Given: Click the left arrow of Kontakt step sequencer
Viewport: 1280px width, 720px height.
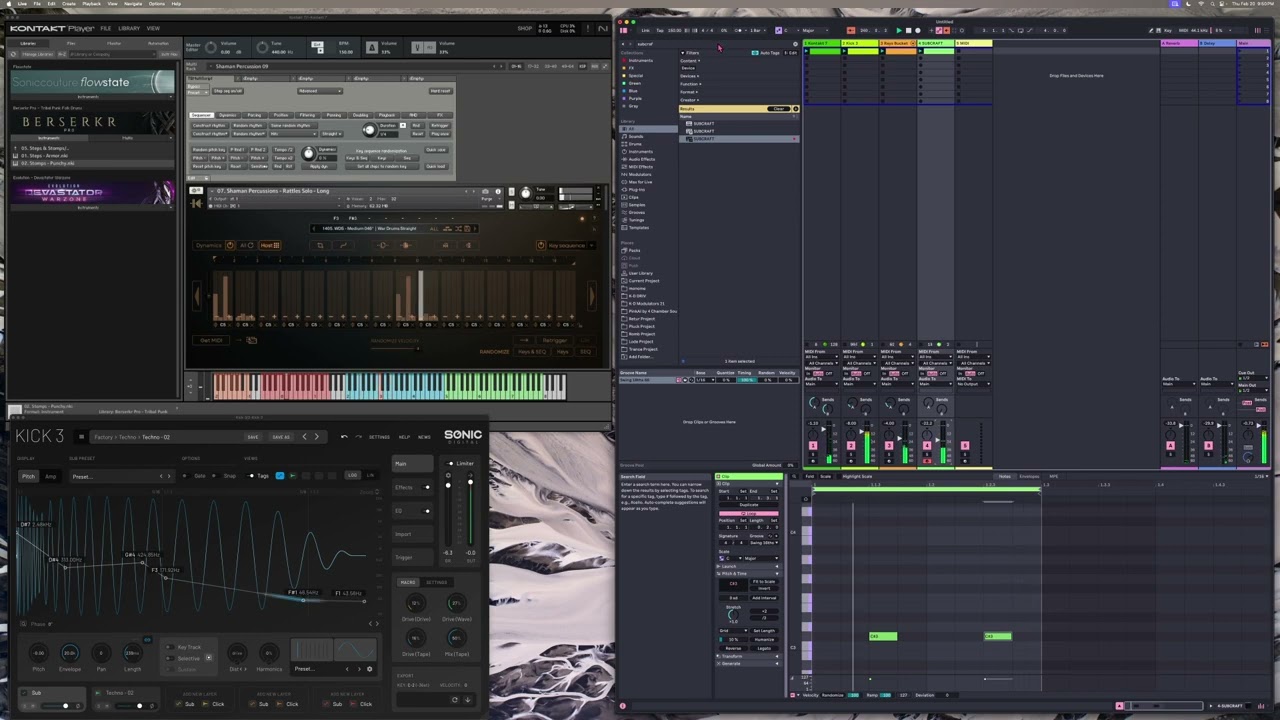Looking at the screenshot, I should (x=196, y=295).
